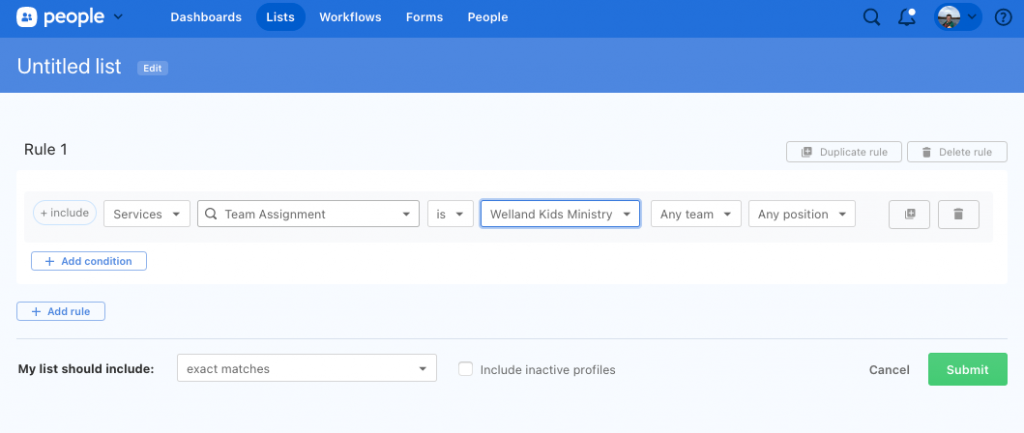Screen dimensions: 1024x433
Task: Click the trash icon to delete condition
Action: tap(958, 214)
